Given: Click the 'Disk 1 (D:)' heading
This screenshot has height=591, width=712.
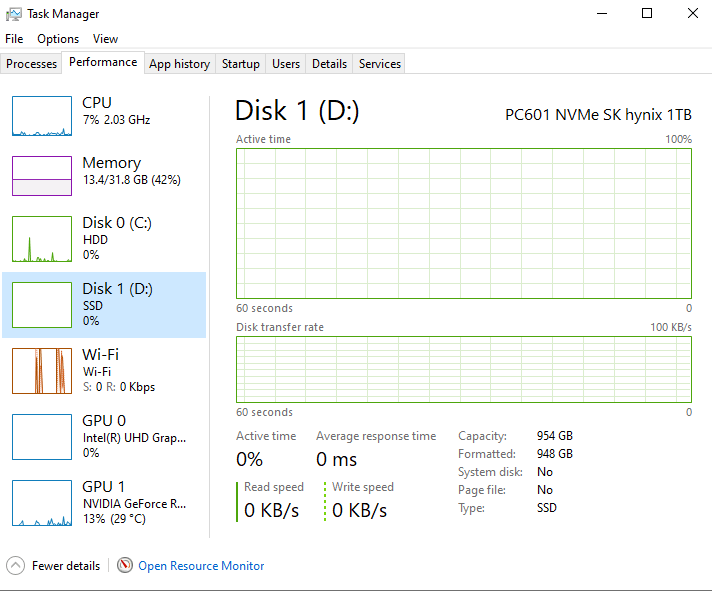Looking at the screenshot, I should [297, 111].
